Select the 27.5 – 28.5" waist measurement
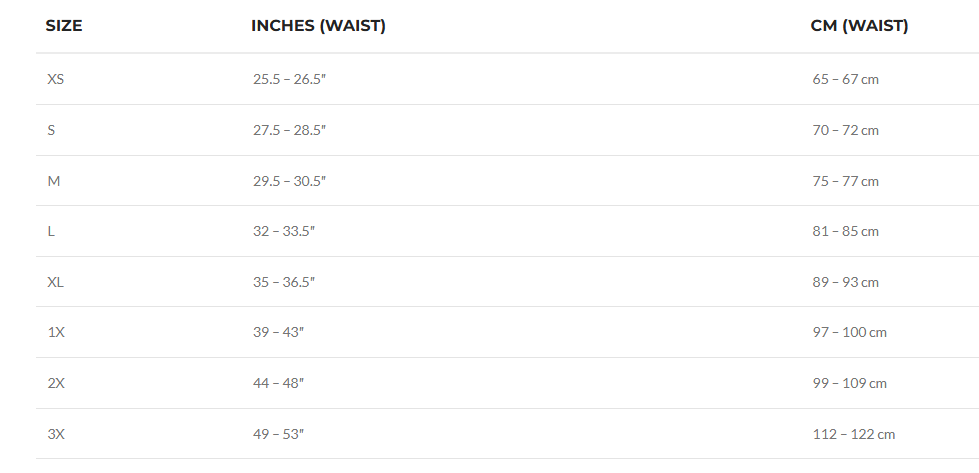The width and height of the screenshot is (979, 473). click(289, 130)
